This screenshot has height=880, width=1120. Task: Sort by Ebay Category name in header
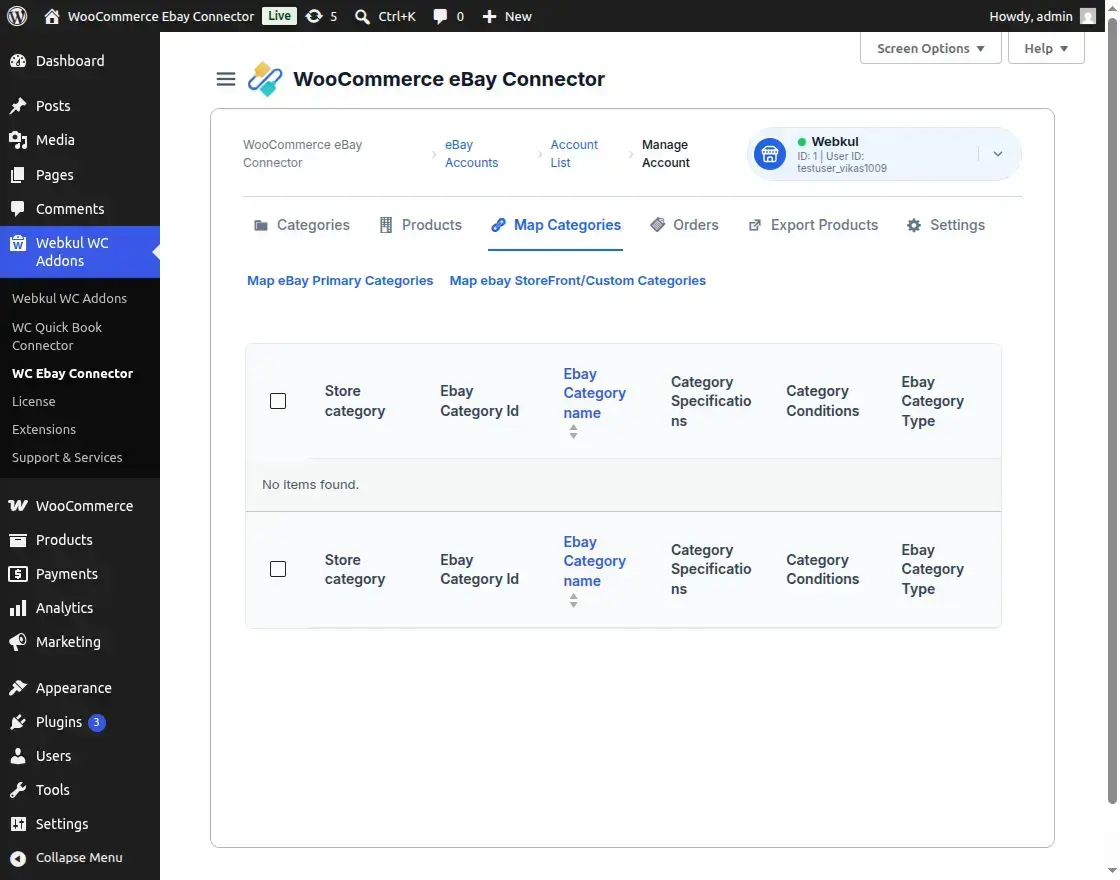tap(594, 393)
